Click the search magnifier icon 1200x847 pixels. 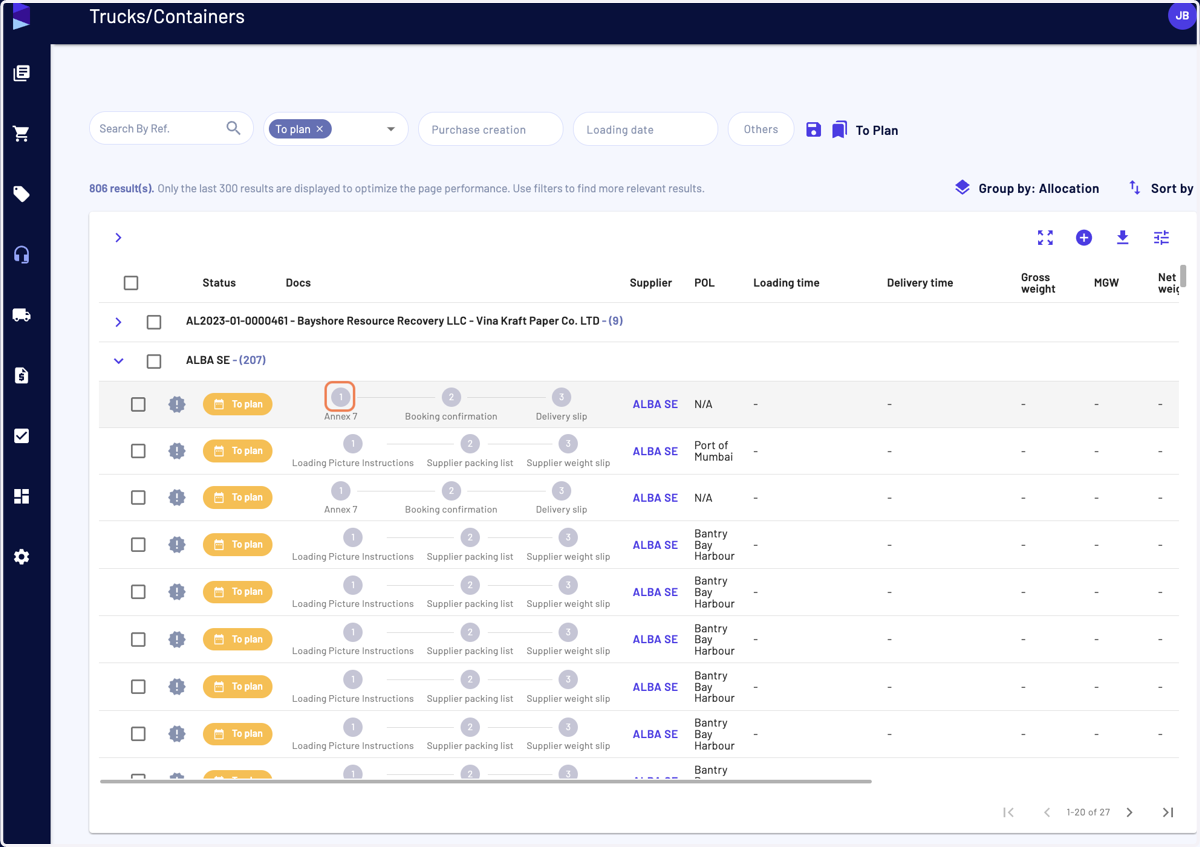click(x=233, y=128)
